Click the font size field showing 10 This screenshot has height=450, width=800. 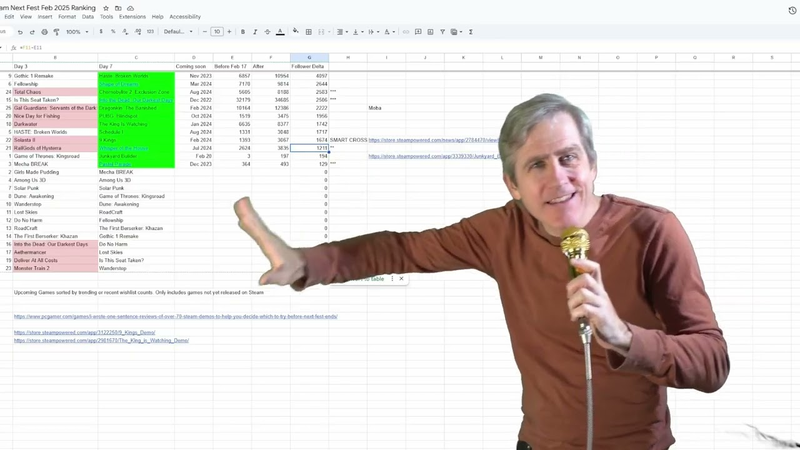(x=217, y=32)
